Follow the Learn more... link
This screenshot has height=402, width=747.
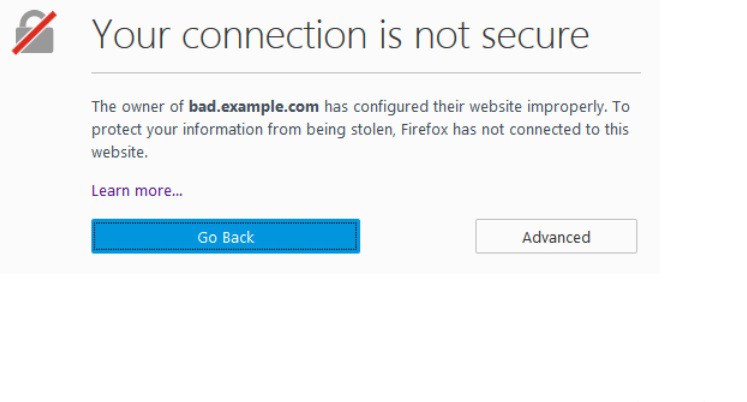point(137,190)
